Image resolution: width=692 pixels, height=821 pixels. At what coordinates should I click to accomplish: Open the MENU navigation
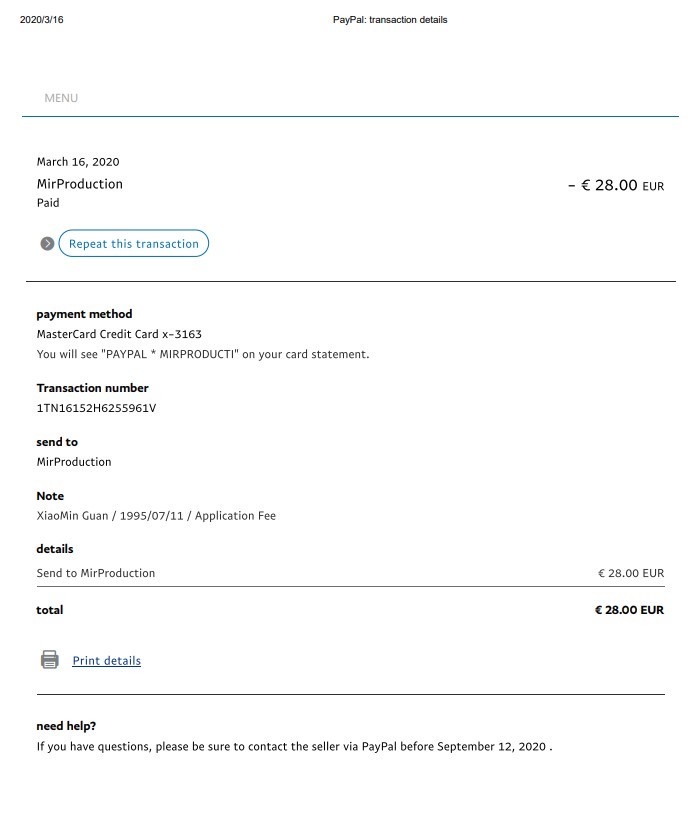(61, 98)
